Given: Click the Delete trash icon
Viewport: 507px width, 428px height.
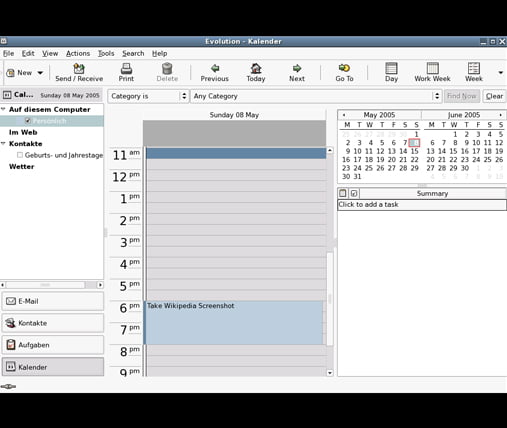Looking at the screenshot, I should pos(167,68).
